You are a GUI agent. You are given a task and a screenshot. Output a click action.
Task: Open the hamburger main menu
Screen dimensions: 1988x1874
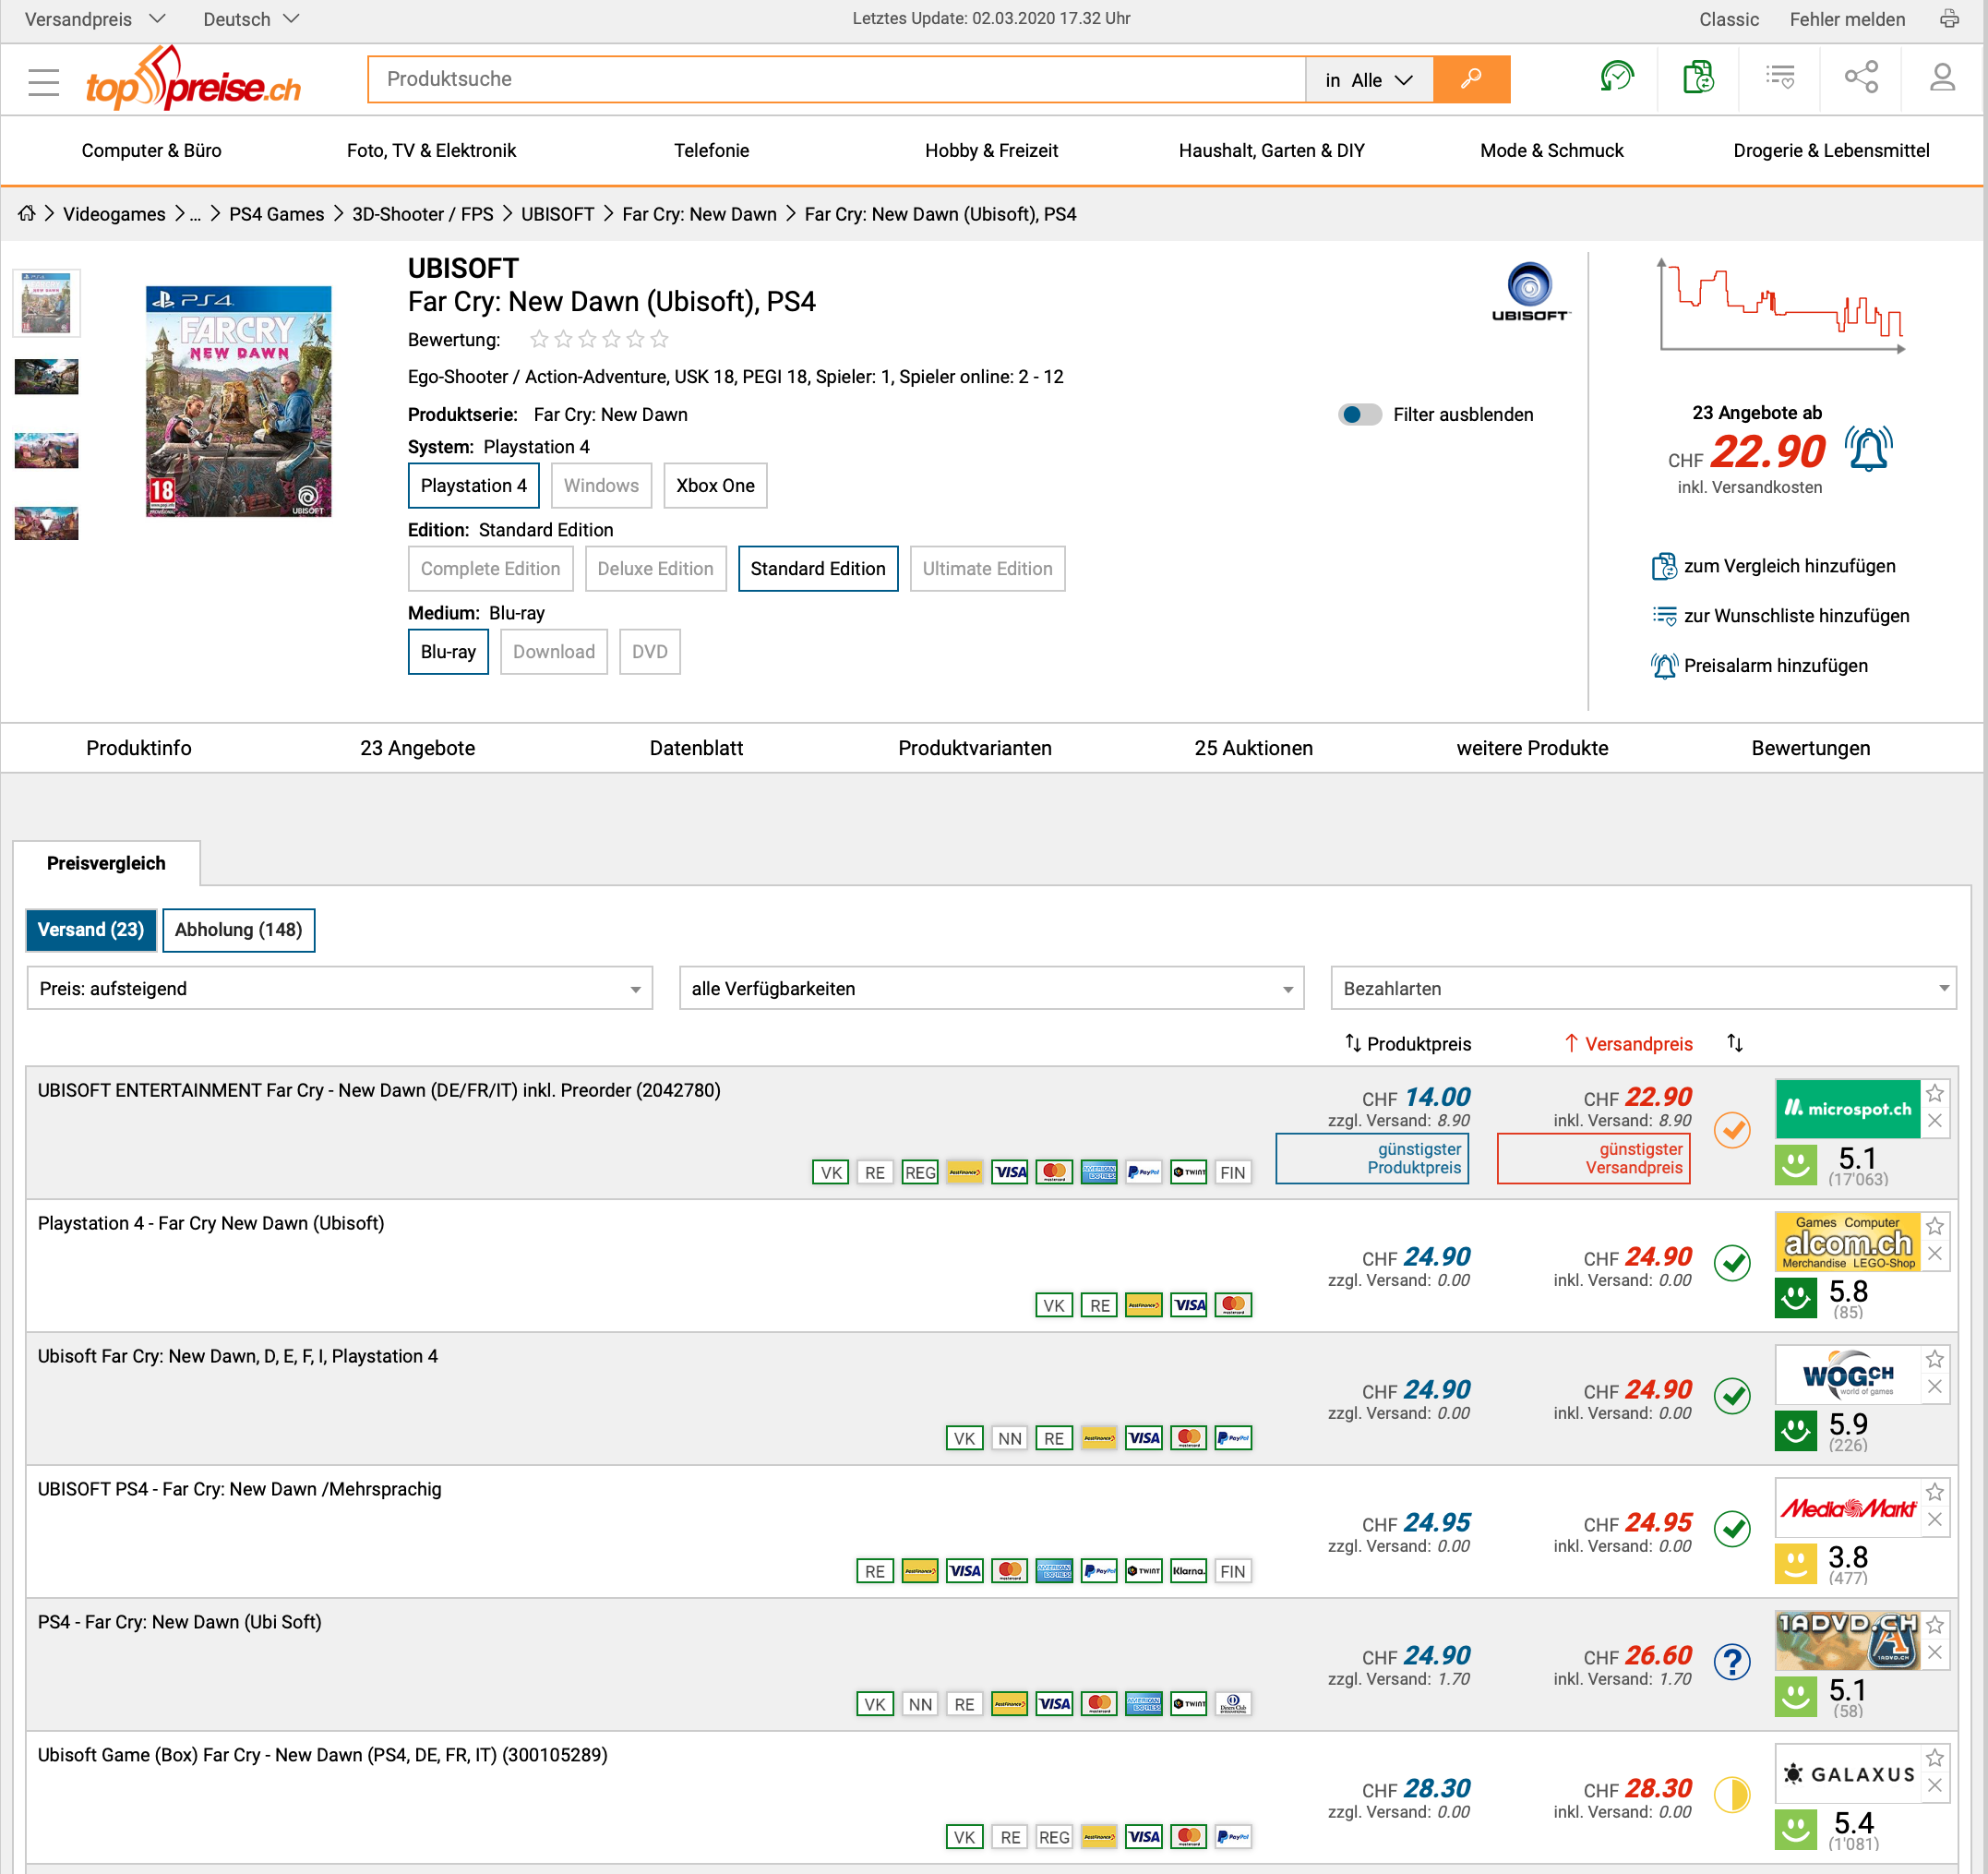point(43,81)
